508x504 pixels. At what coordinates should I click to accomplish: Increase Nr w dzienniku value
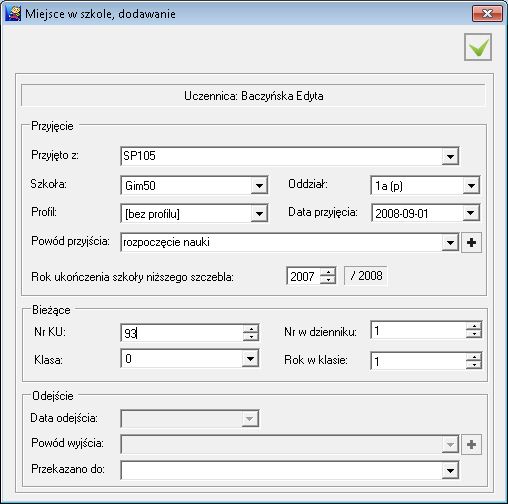tap(474, 326)
